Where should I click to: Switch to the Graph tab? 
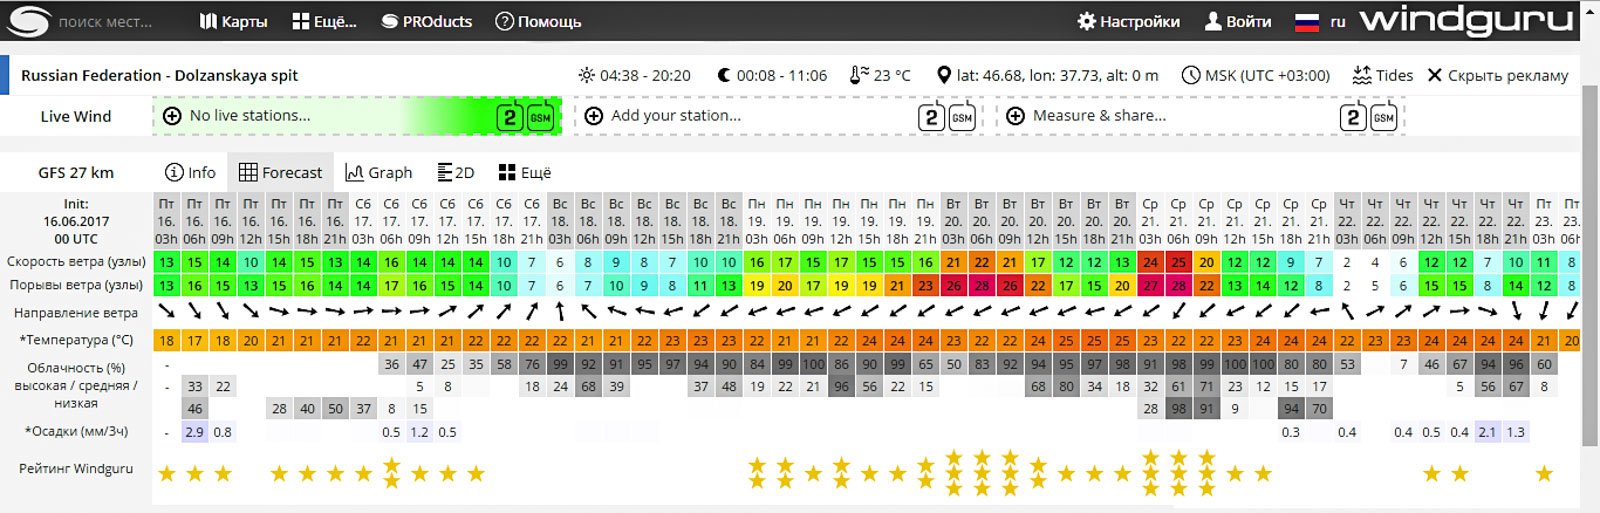coord(378,173)
